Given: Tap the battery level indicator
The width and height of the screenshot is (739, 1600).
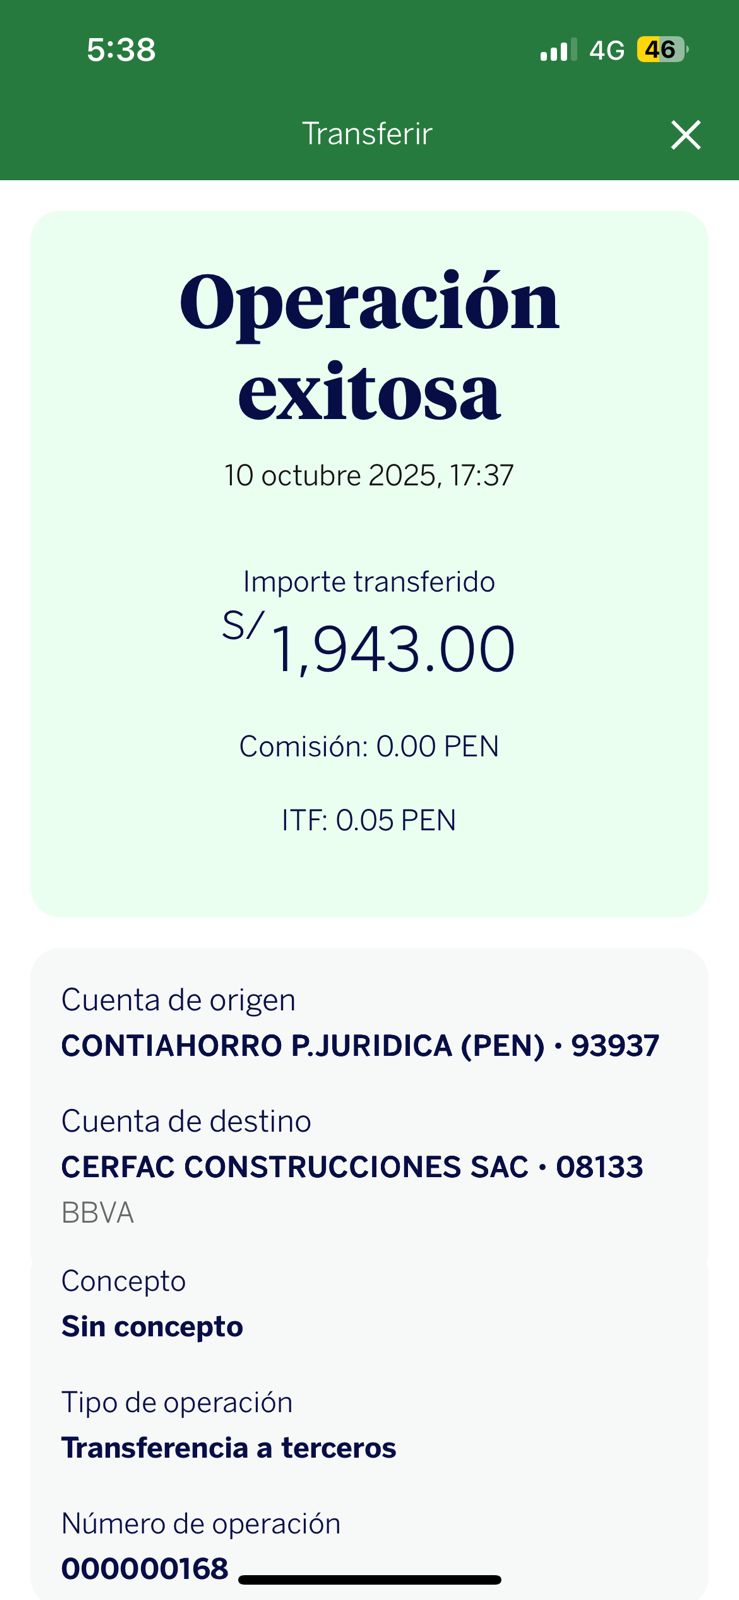Looking at the screenshot, I should (x=661, y=50).
